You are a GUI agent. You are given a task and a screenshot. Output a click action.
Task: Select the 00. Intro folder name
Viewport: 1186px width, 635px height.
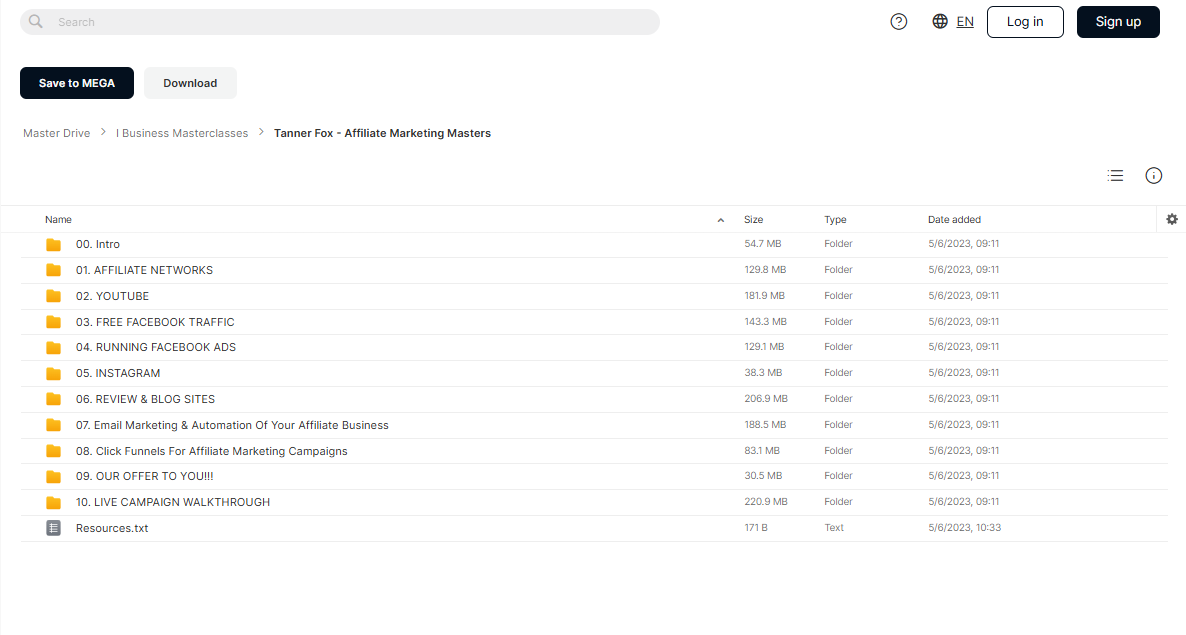(98, 244)
